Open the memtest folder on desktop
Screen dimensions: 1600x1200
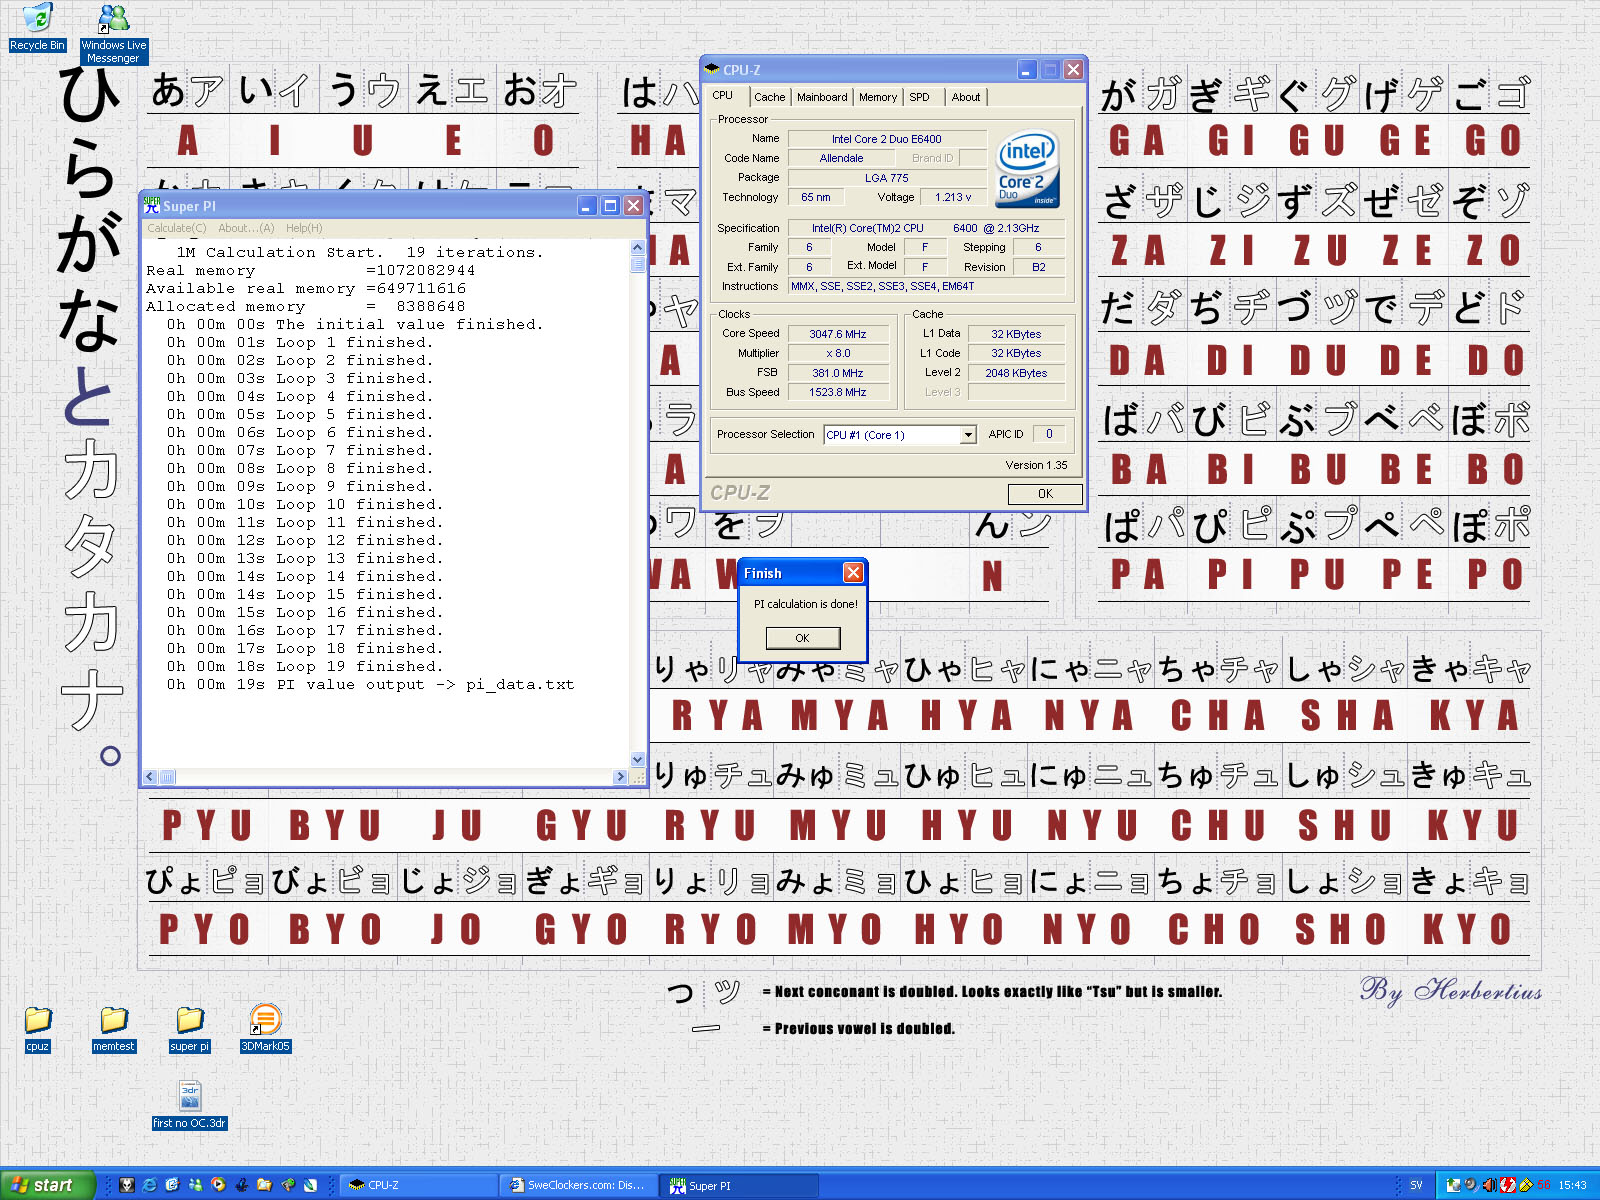click(113, 1028)
